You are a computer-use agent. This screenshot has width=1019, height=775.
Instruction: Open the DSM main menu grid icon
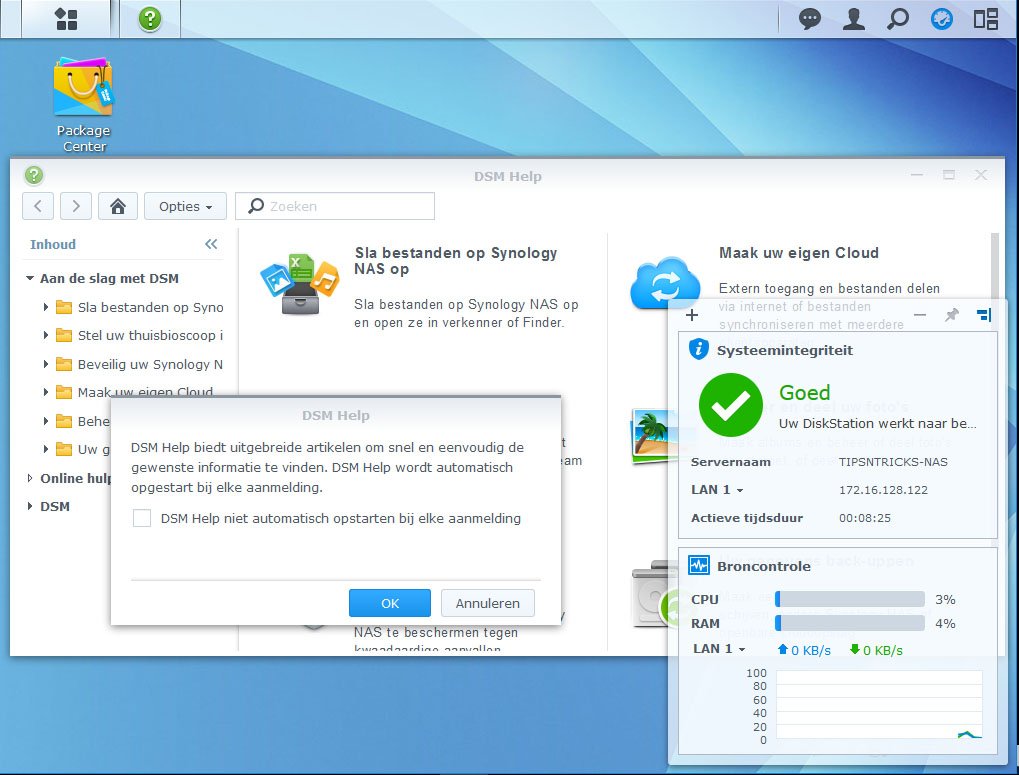point(66,19)
